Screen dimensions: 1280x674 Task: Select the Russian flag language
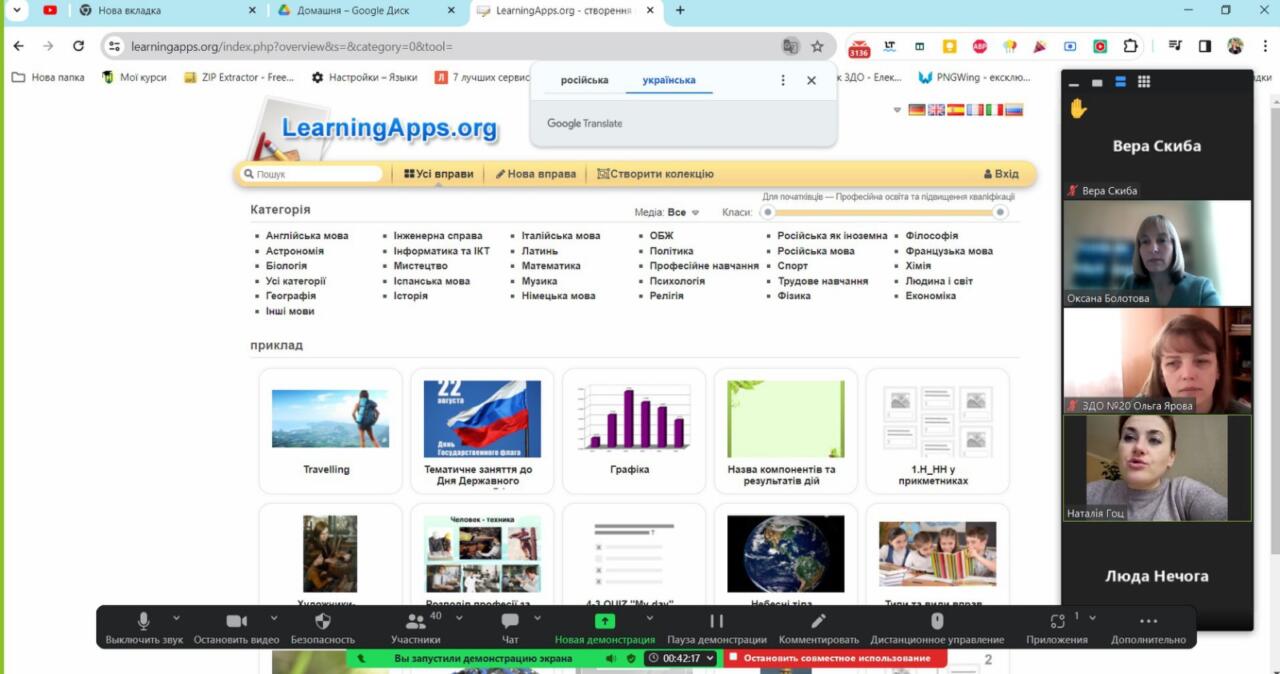1014,110
